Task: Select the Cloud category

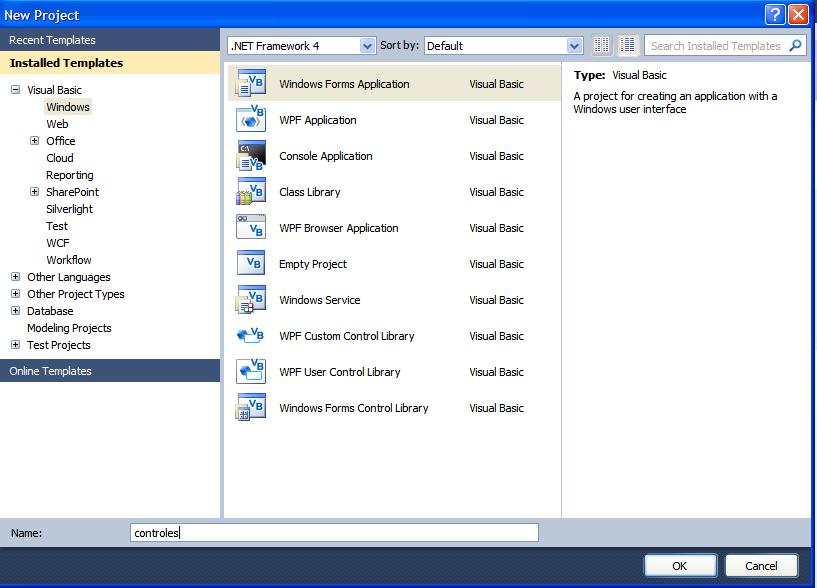Action: (x=60, y=158)
